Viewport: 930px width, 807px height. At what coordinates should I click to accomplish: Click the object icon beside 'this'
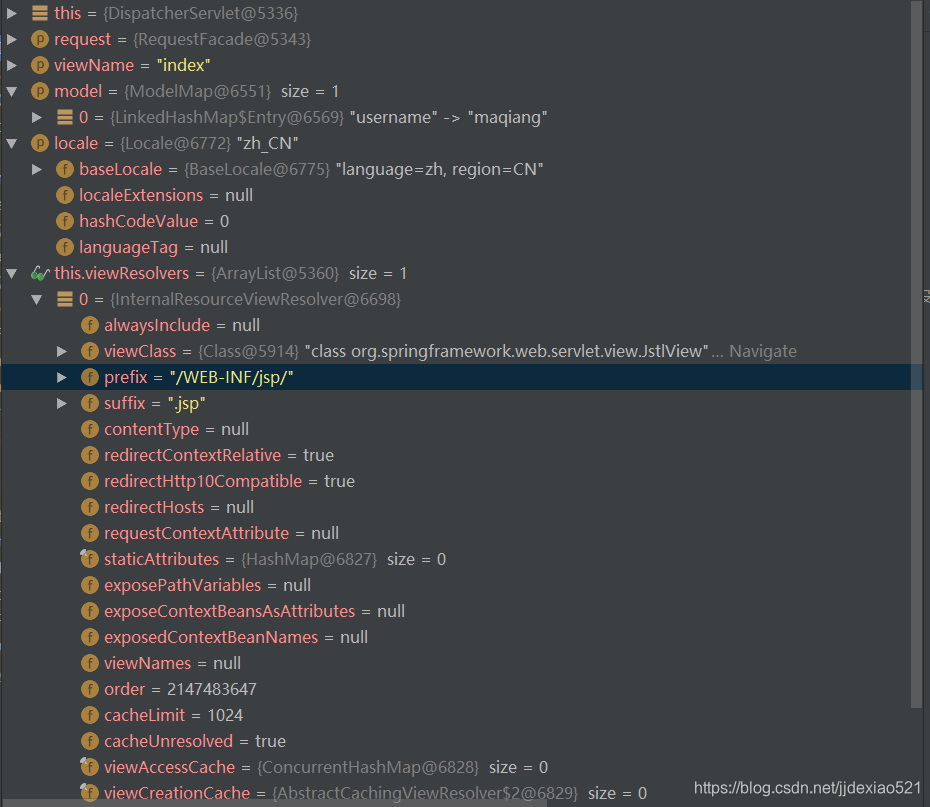point(40,13)
